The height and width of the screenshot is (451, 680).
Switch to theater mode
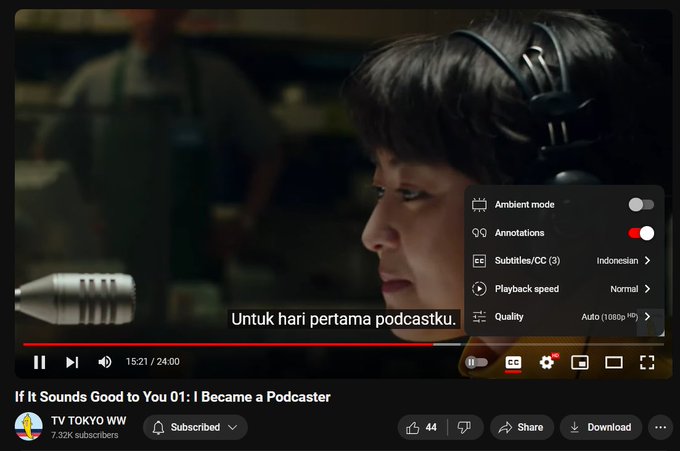click(614, 362)
